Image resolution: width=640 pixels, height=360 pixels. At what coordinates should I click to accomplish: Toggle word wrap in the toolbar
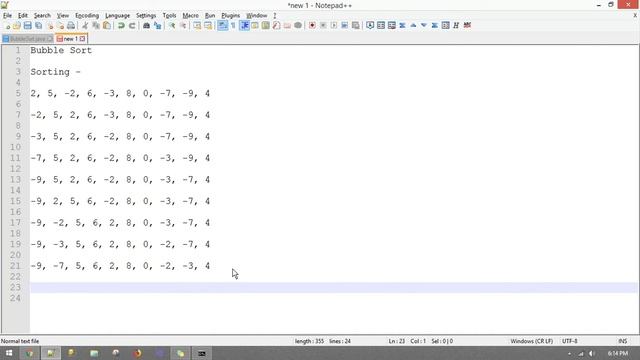[222, 26]
